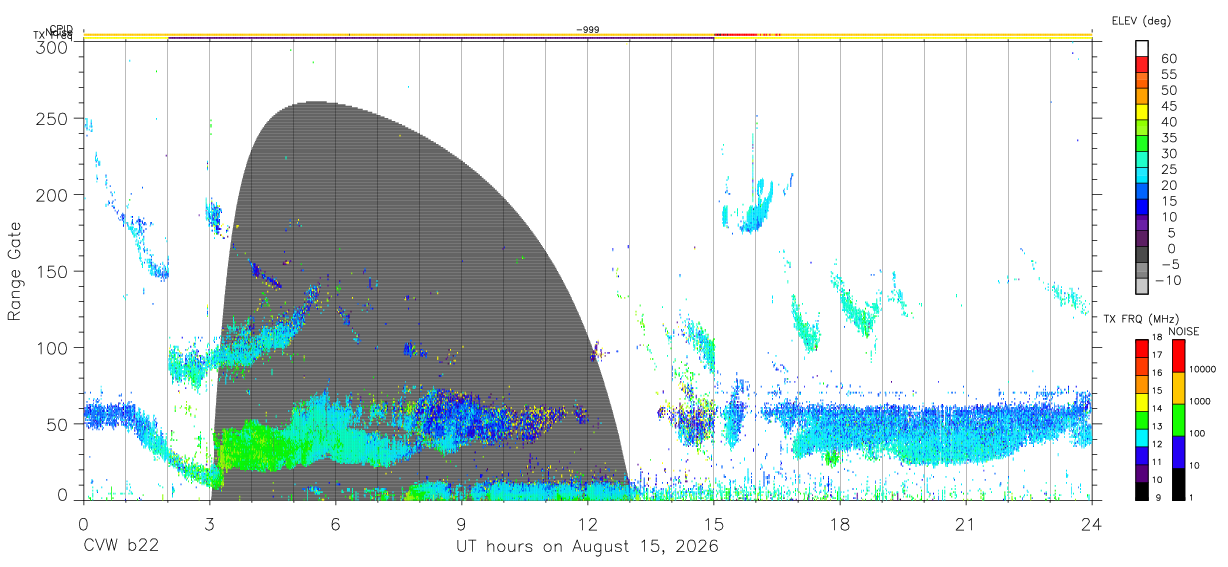Click the cyan TX FRQ swatch between 12 and 13
Screen dimensions: 1228x567
pyautogui.click(x=1142, y=436)
